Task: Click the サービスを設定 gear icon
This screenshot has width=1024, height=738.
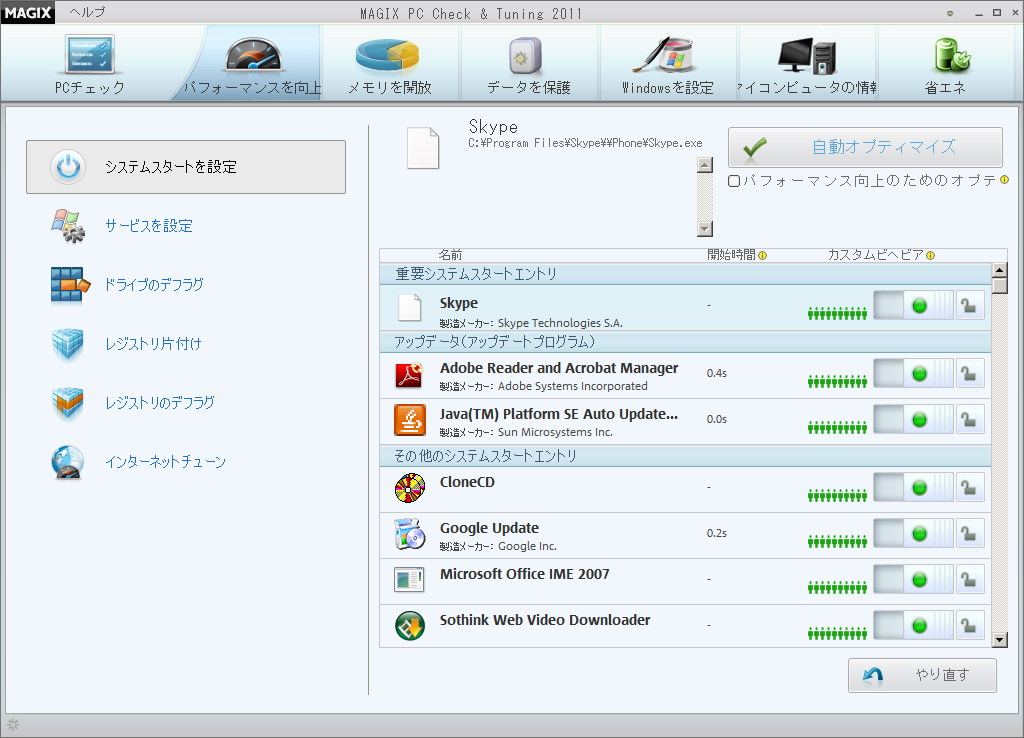Action: pyautogui.click(x=68, y=226)
